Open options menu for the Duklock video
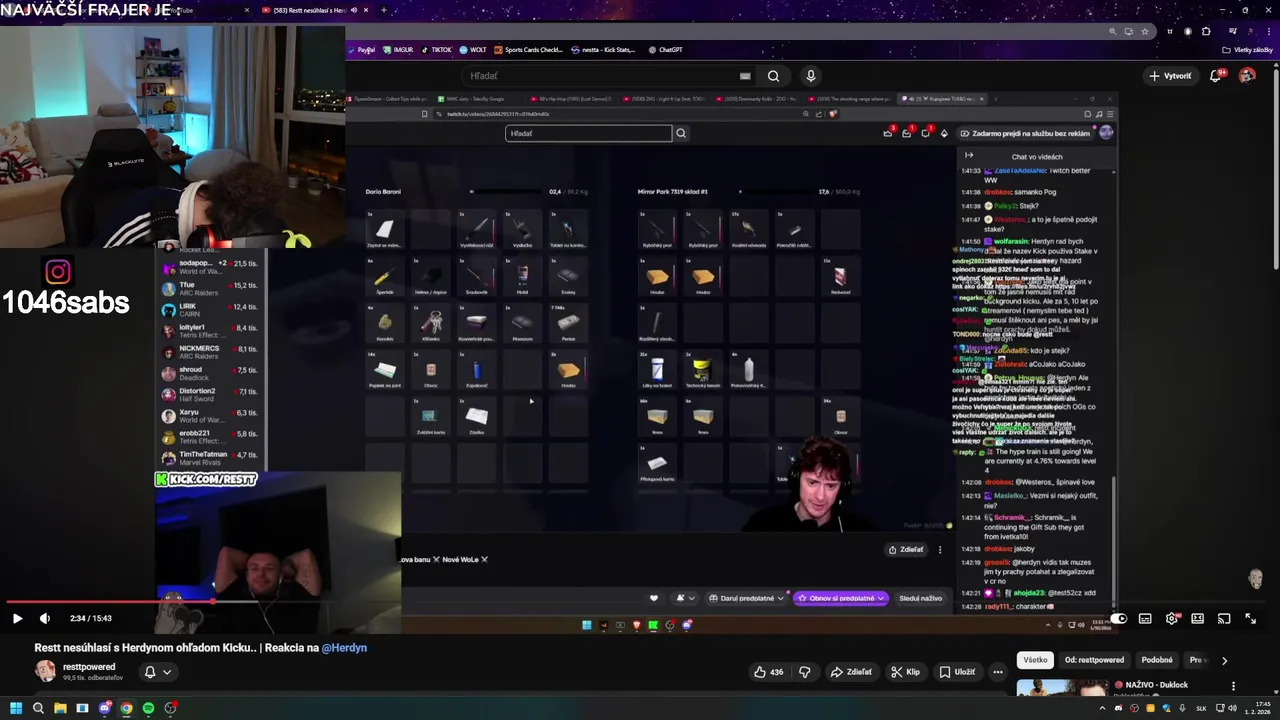Image resolution: width=1280 pixels, height=720 pixels. click(x=1233, y=686)
